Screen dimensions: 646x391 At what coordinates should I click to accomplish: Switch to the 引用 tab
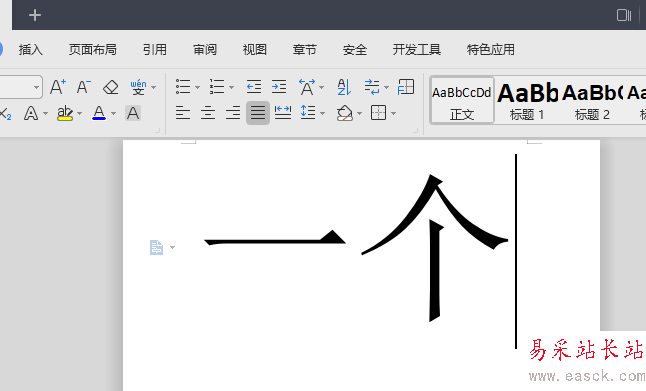coord(154,50)
